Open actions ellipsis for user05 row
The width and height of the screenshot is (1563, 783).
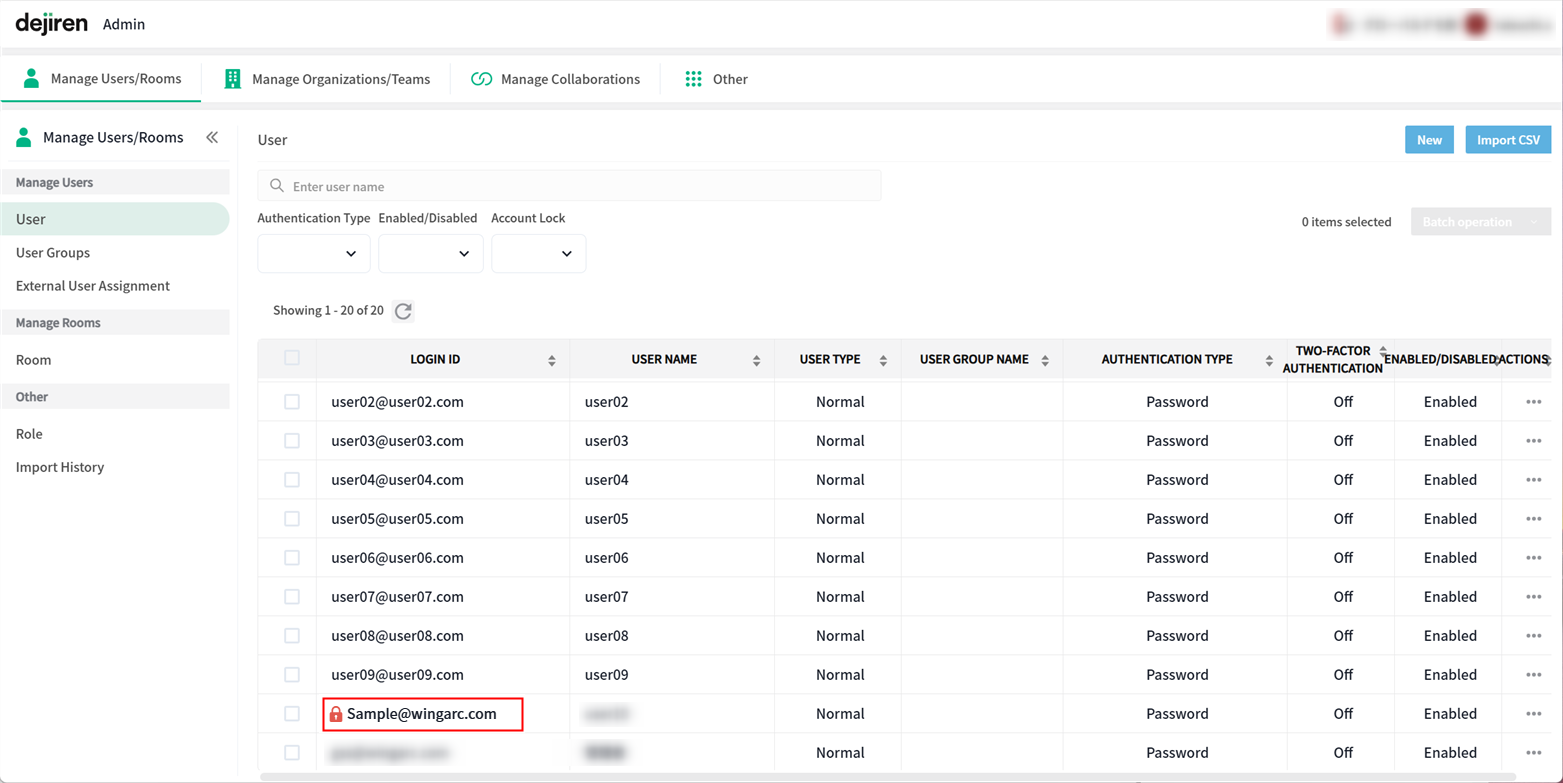pos(1533,519)
